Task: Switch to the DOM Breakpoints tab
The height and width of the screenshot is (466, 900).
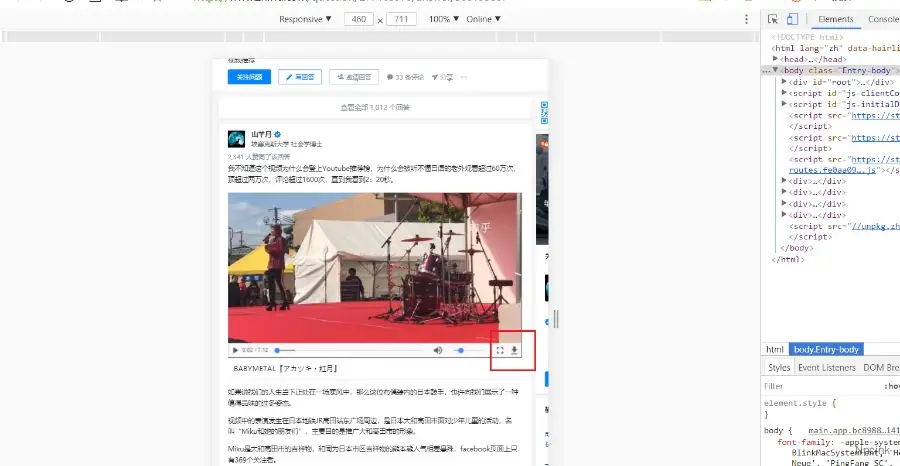Action: click(x=881, y=367)
